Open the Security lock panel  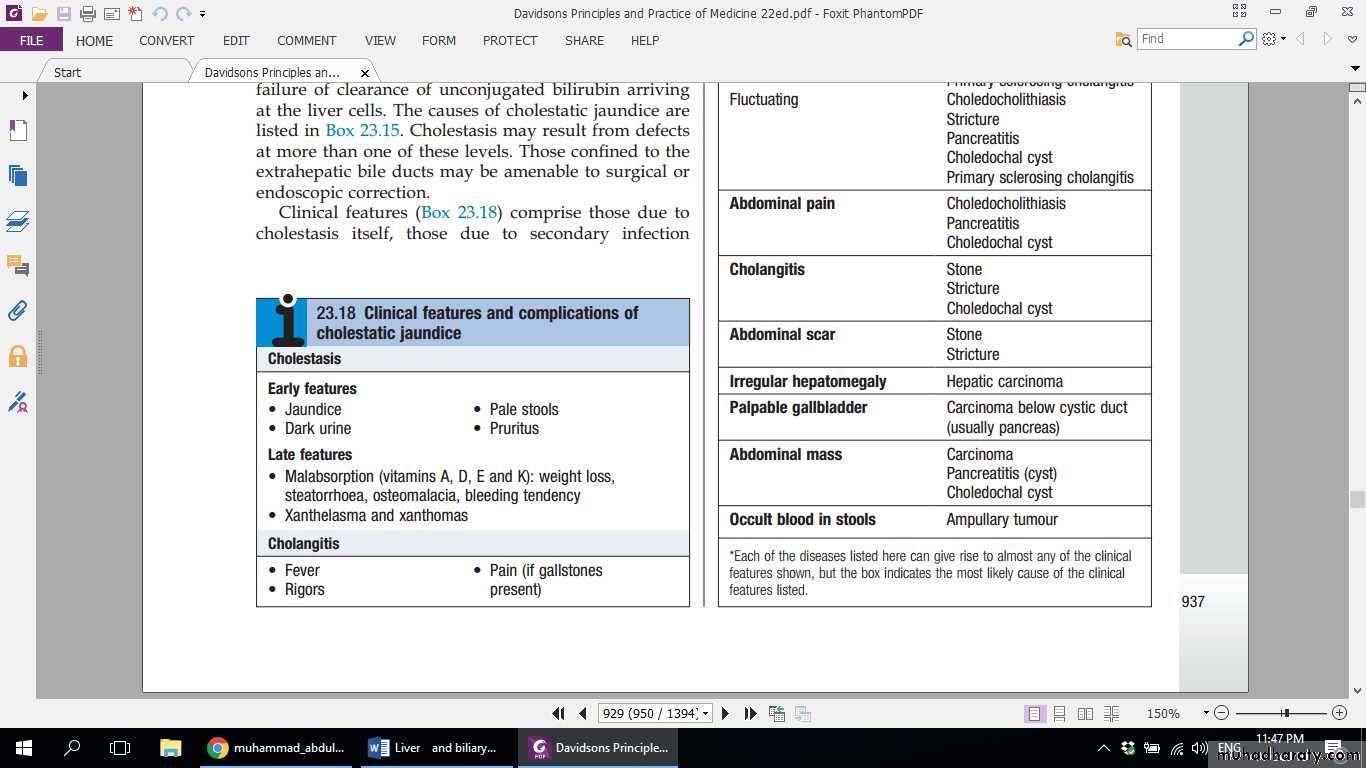point(17,356)
